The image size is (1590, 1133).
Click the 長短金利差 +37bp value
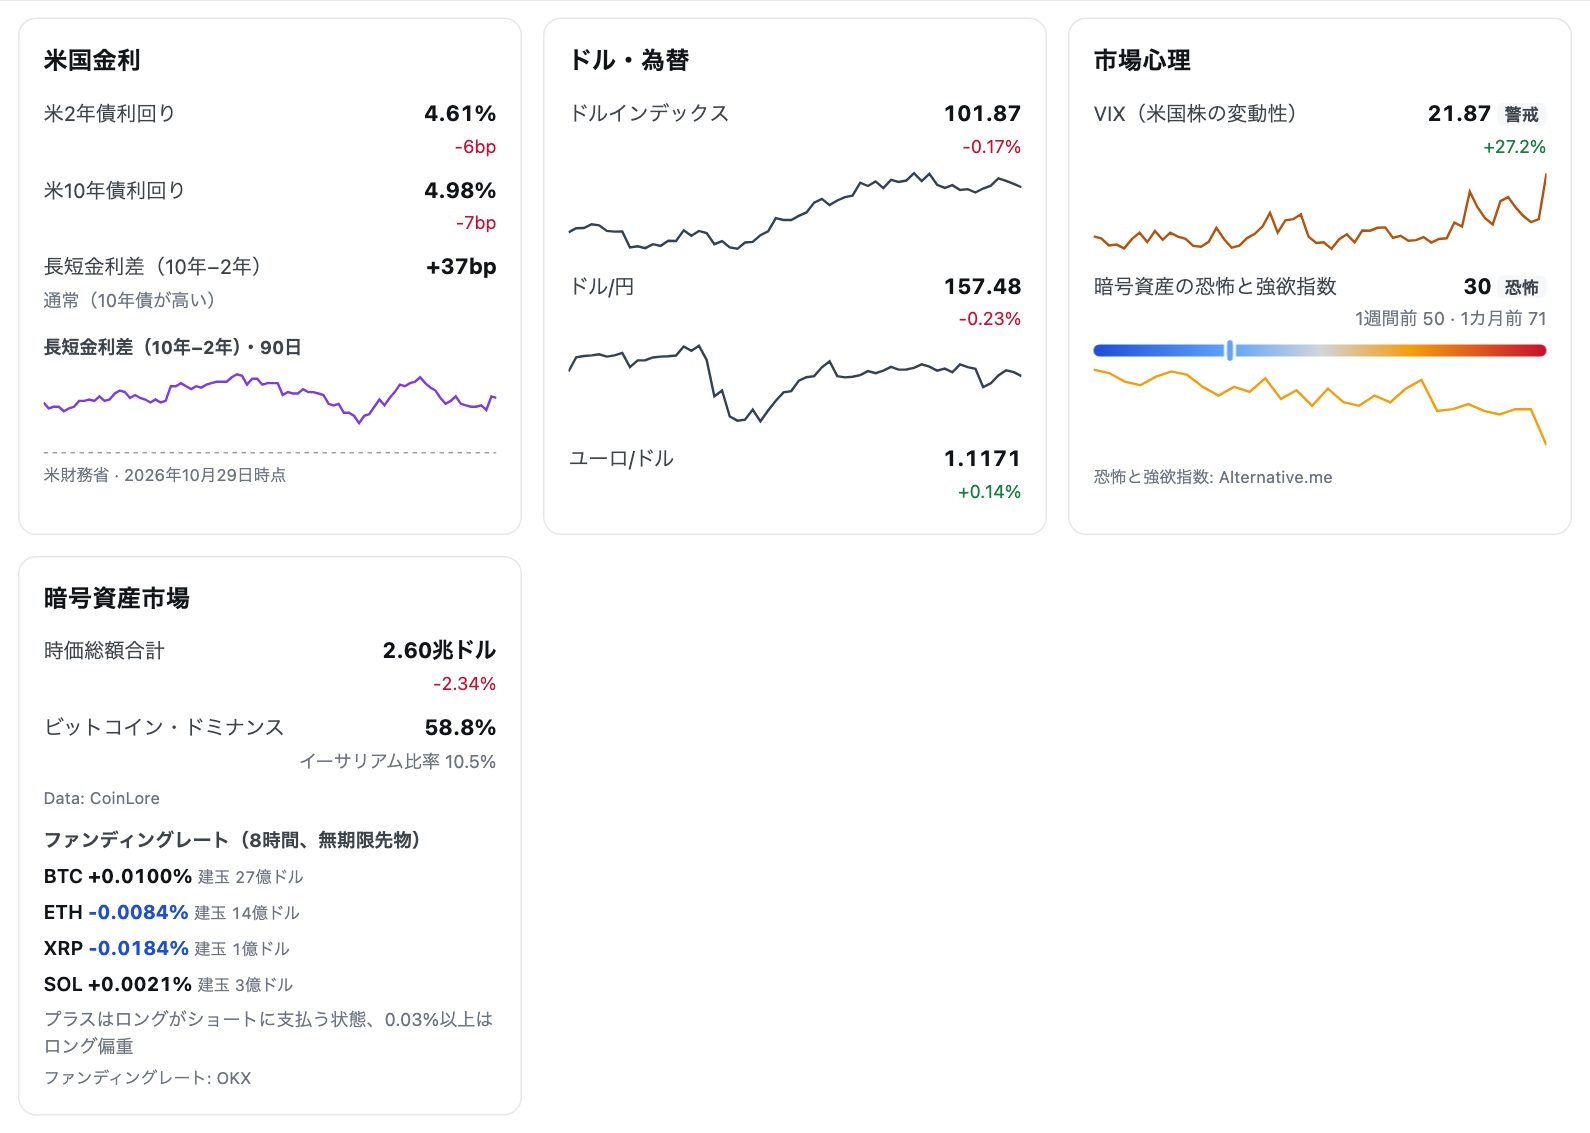click(461, 266)
